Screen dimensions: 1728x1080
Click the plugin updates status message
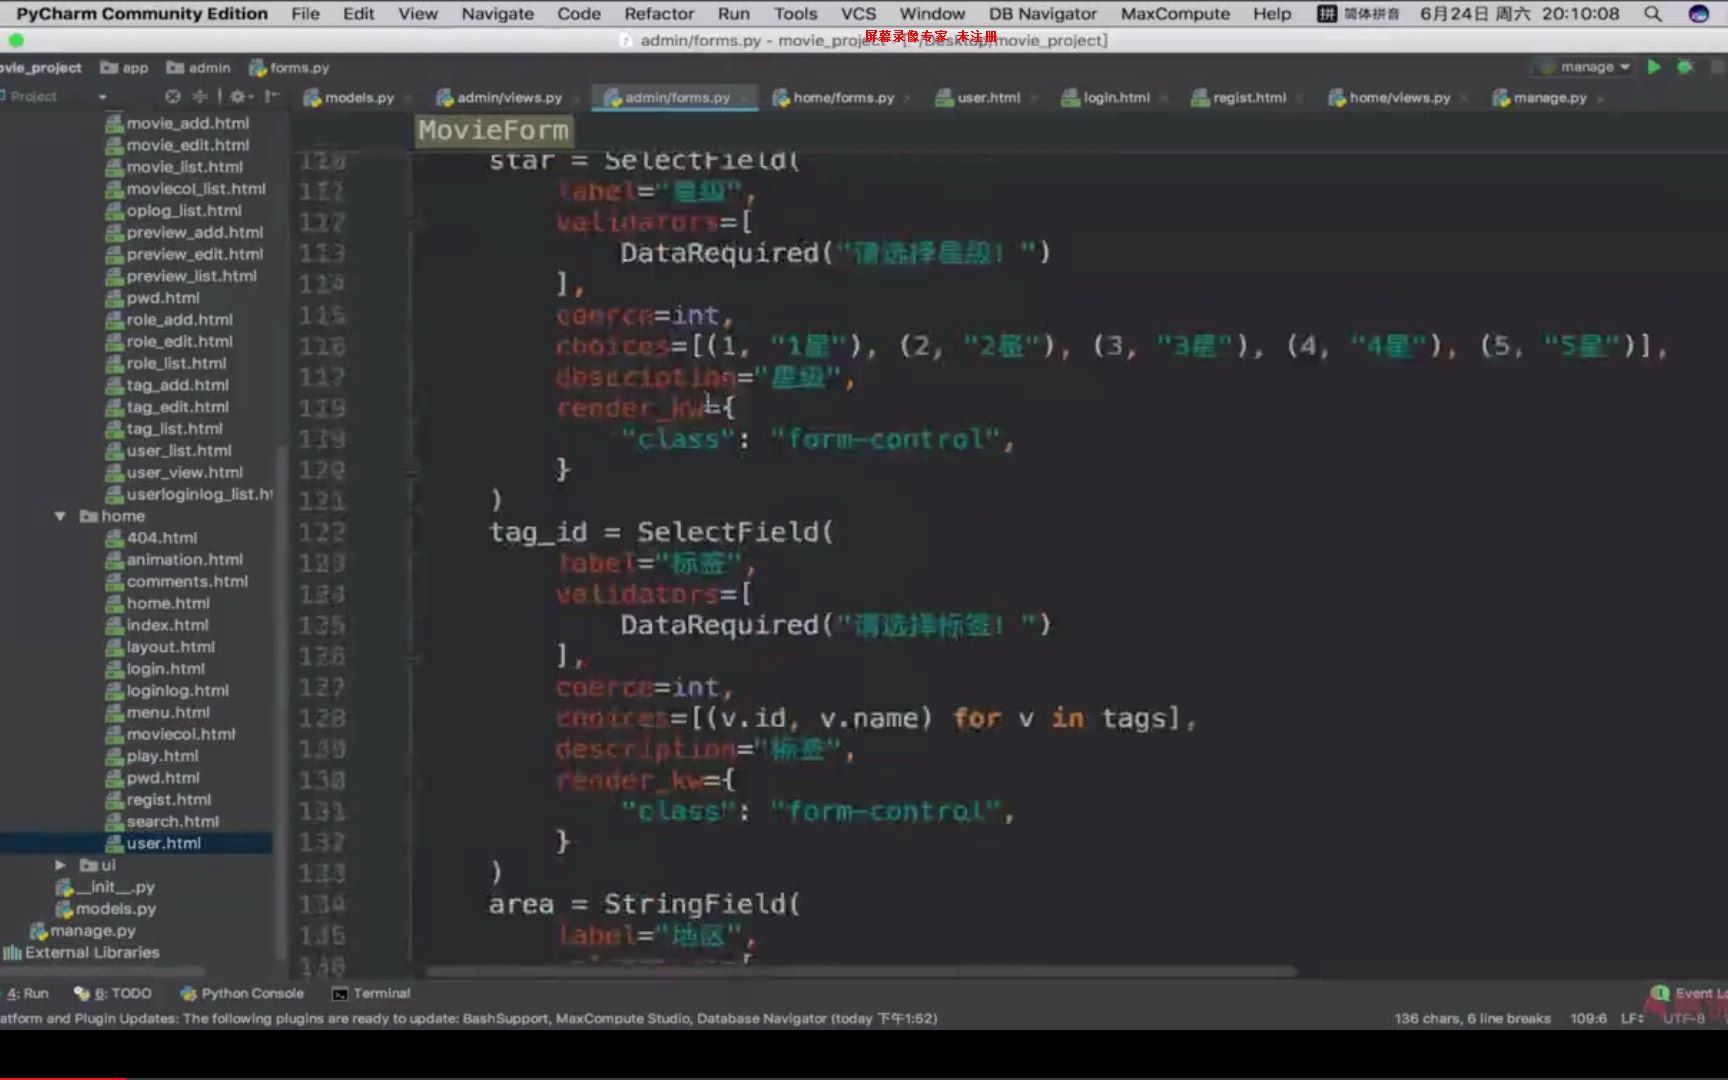coord(469,1018)
